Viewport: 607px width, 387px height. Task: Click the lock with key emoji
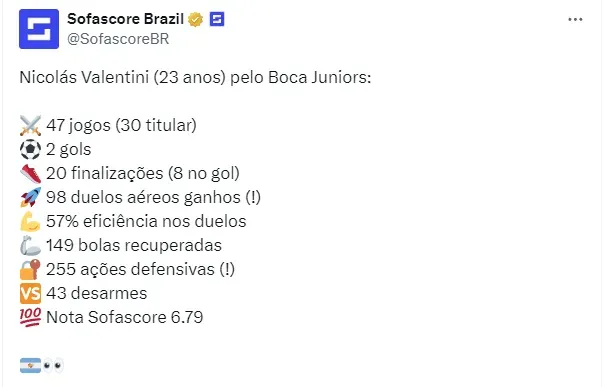pyautogui.click(x=30, y=269)
